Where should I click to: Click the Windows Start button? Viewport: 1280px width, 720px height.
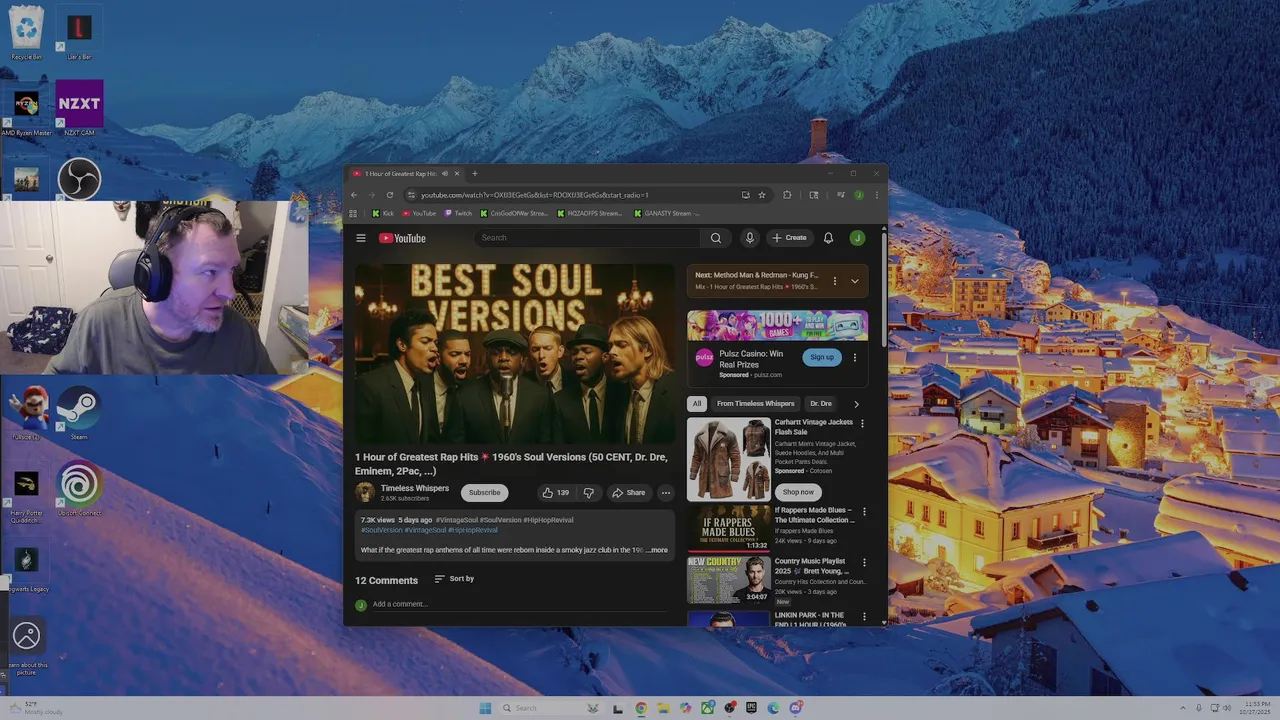click(x=485, y=708)
